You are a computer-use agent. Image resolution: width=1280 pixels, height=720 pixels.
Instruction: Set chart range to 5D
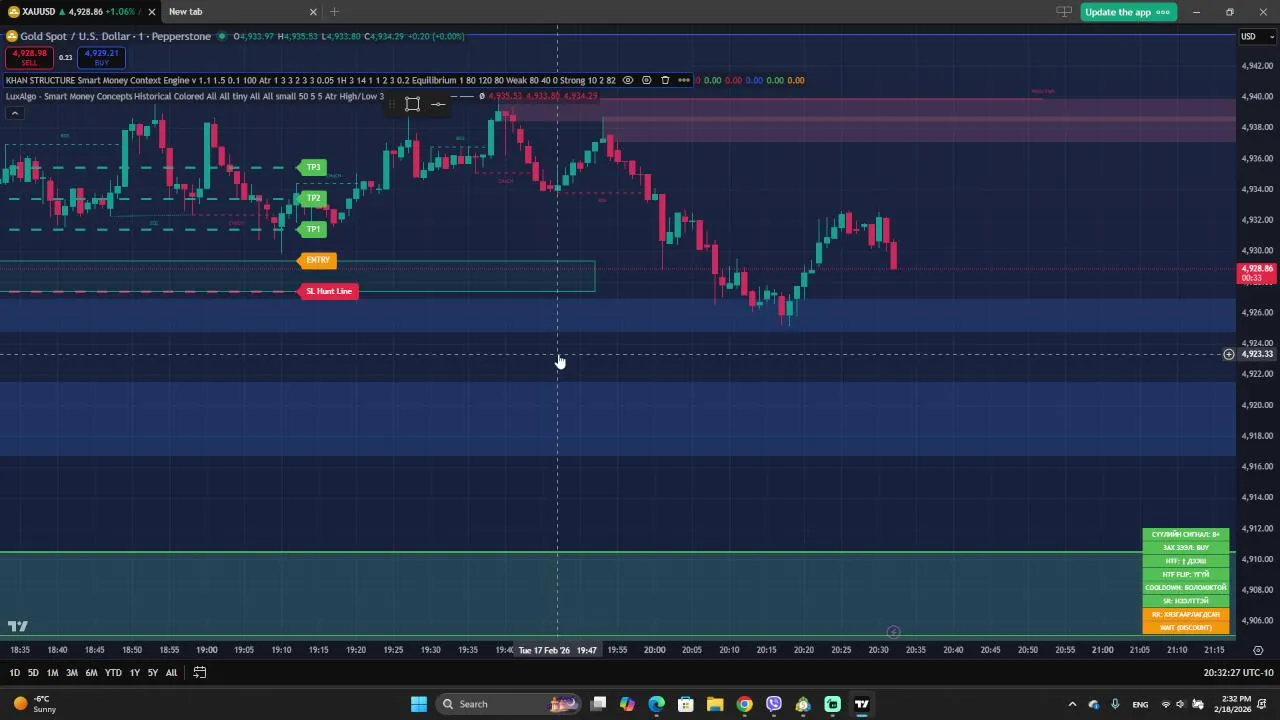coord(33,673)
